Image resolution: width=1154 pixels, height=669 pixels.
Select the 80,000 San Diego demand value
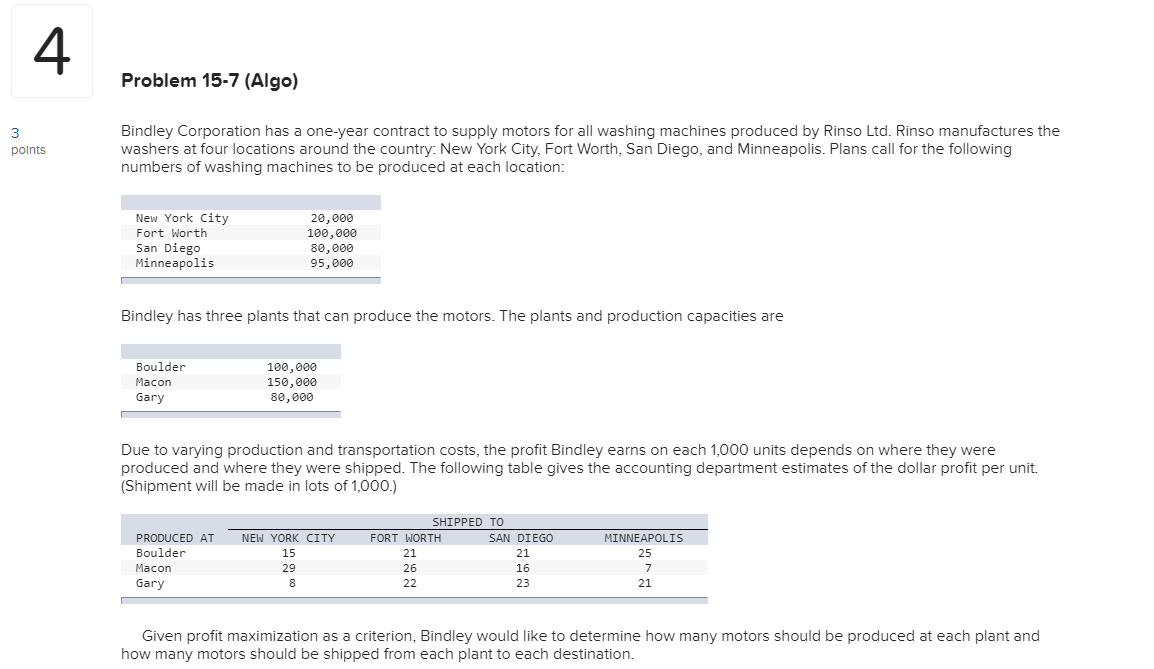pos(332,248)
